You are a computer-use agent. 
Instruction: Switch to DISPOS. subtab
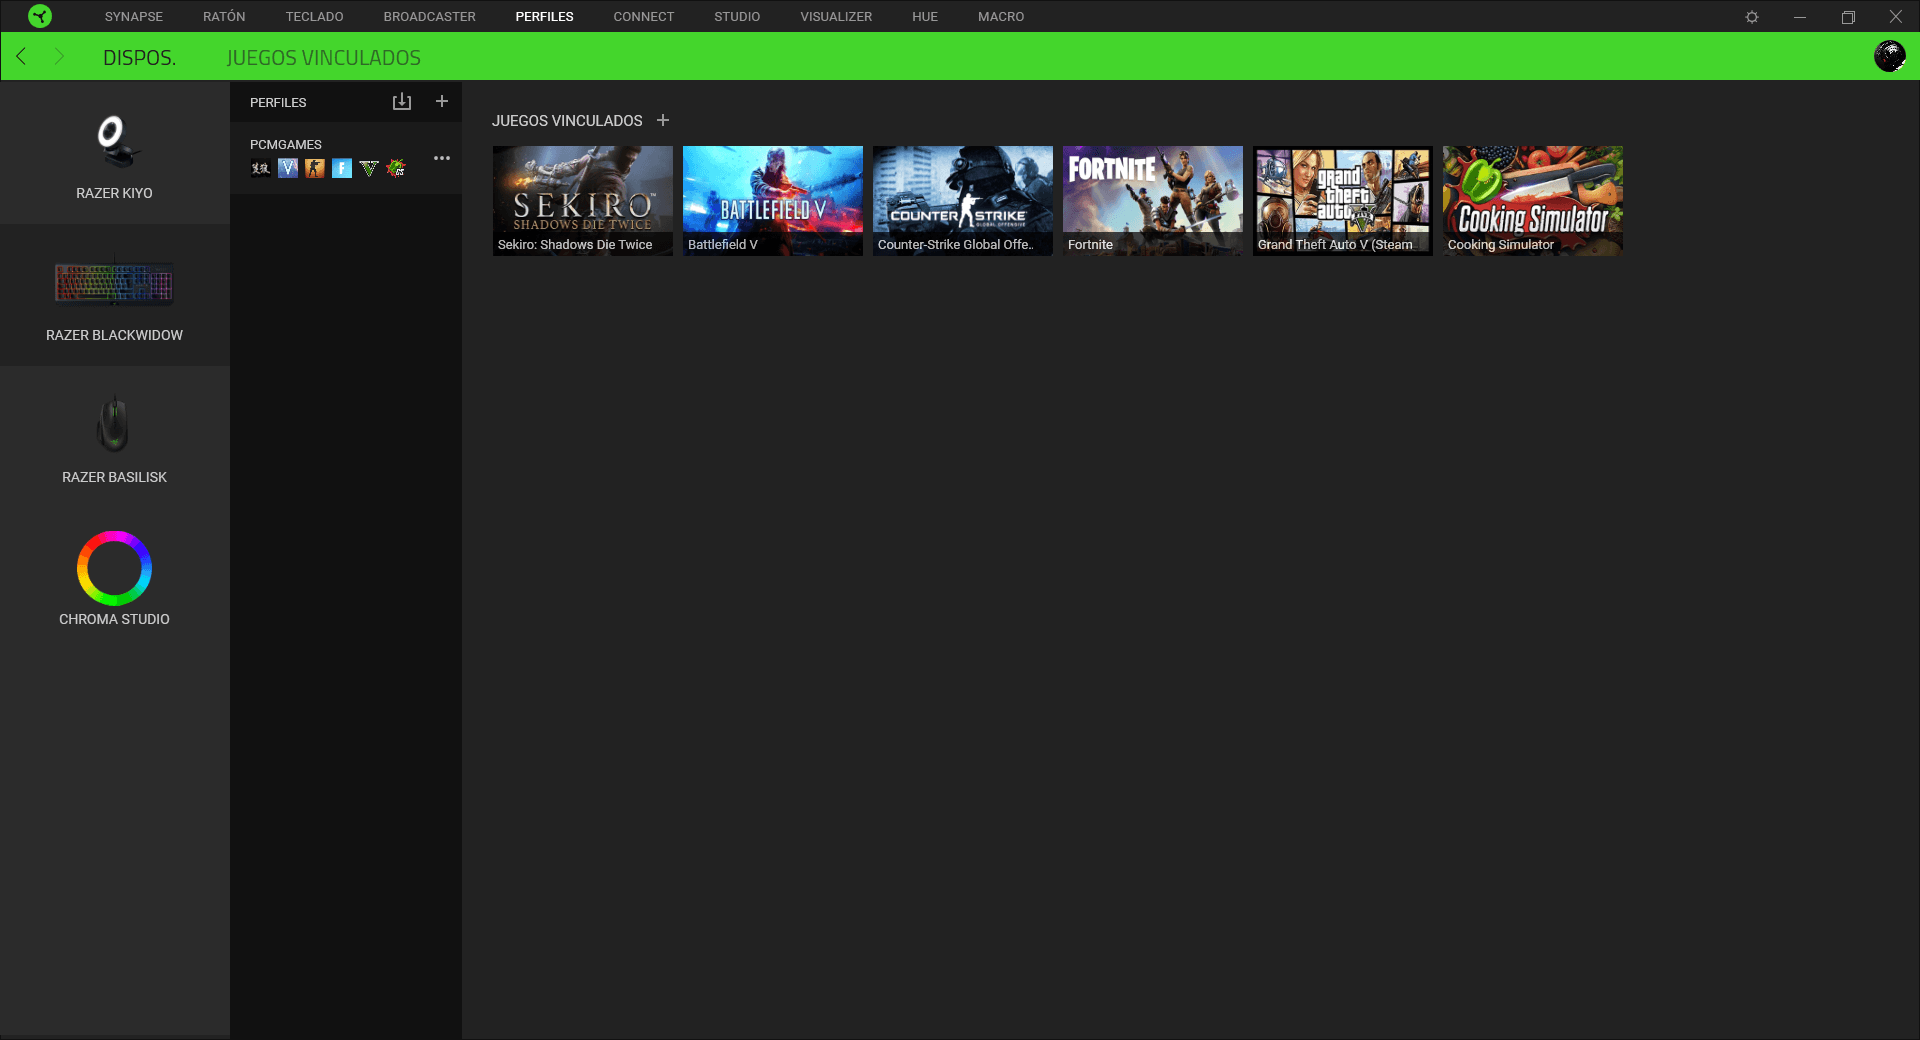(x=139, y=58)
